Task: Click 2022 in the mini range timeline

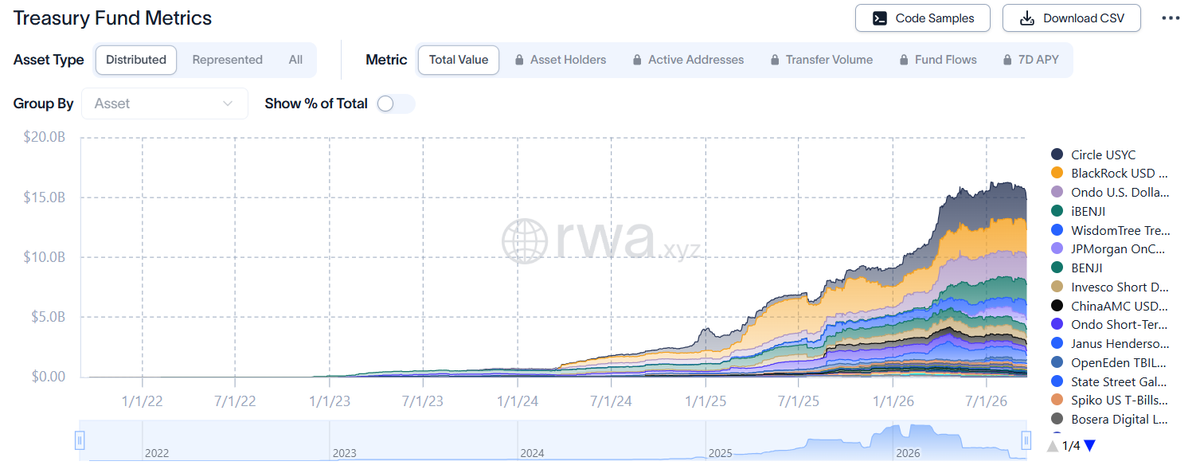Action: click(x=157, y=453)
